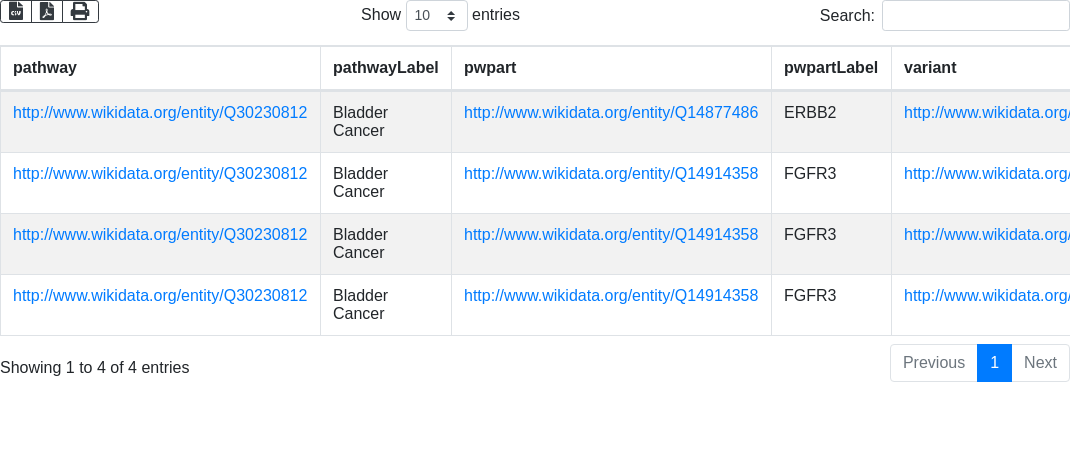Viewport: 1070px width, 450px height.
Task: Open the variant link in the last row
Action: pos(987,296)
